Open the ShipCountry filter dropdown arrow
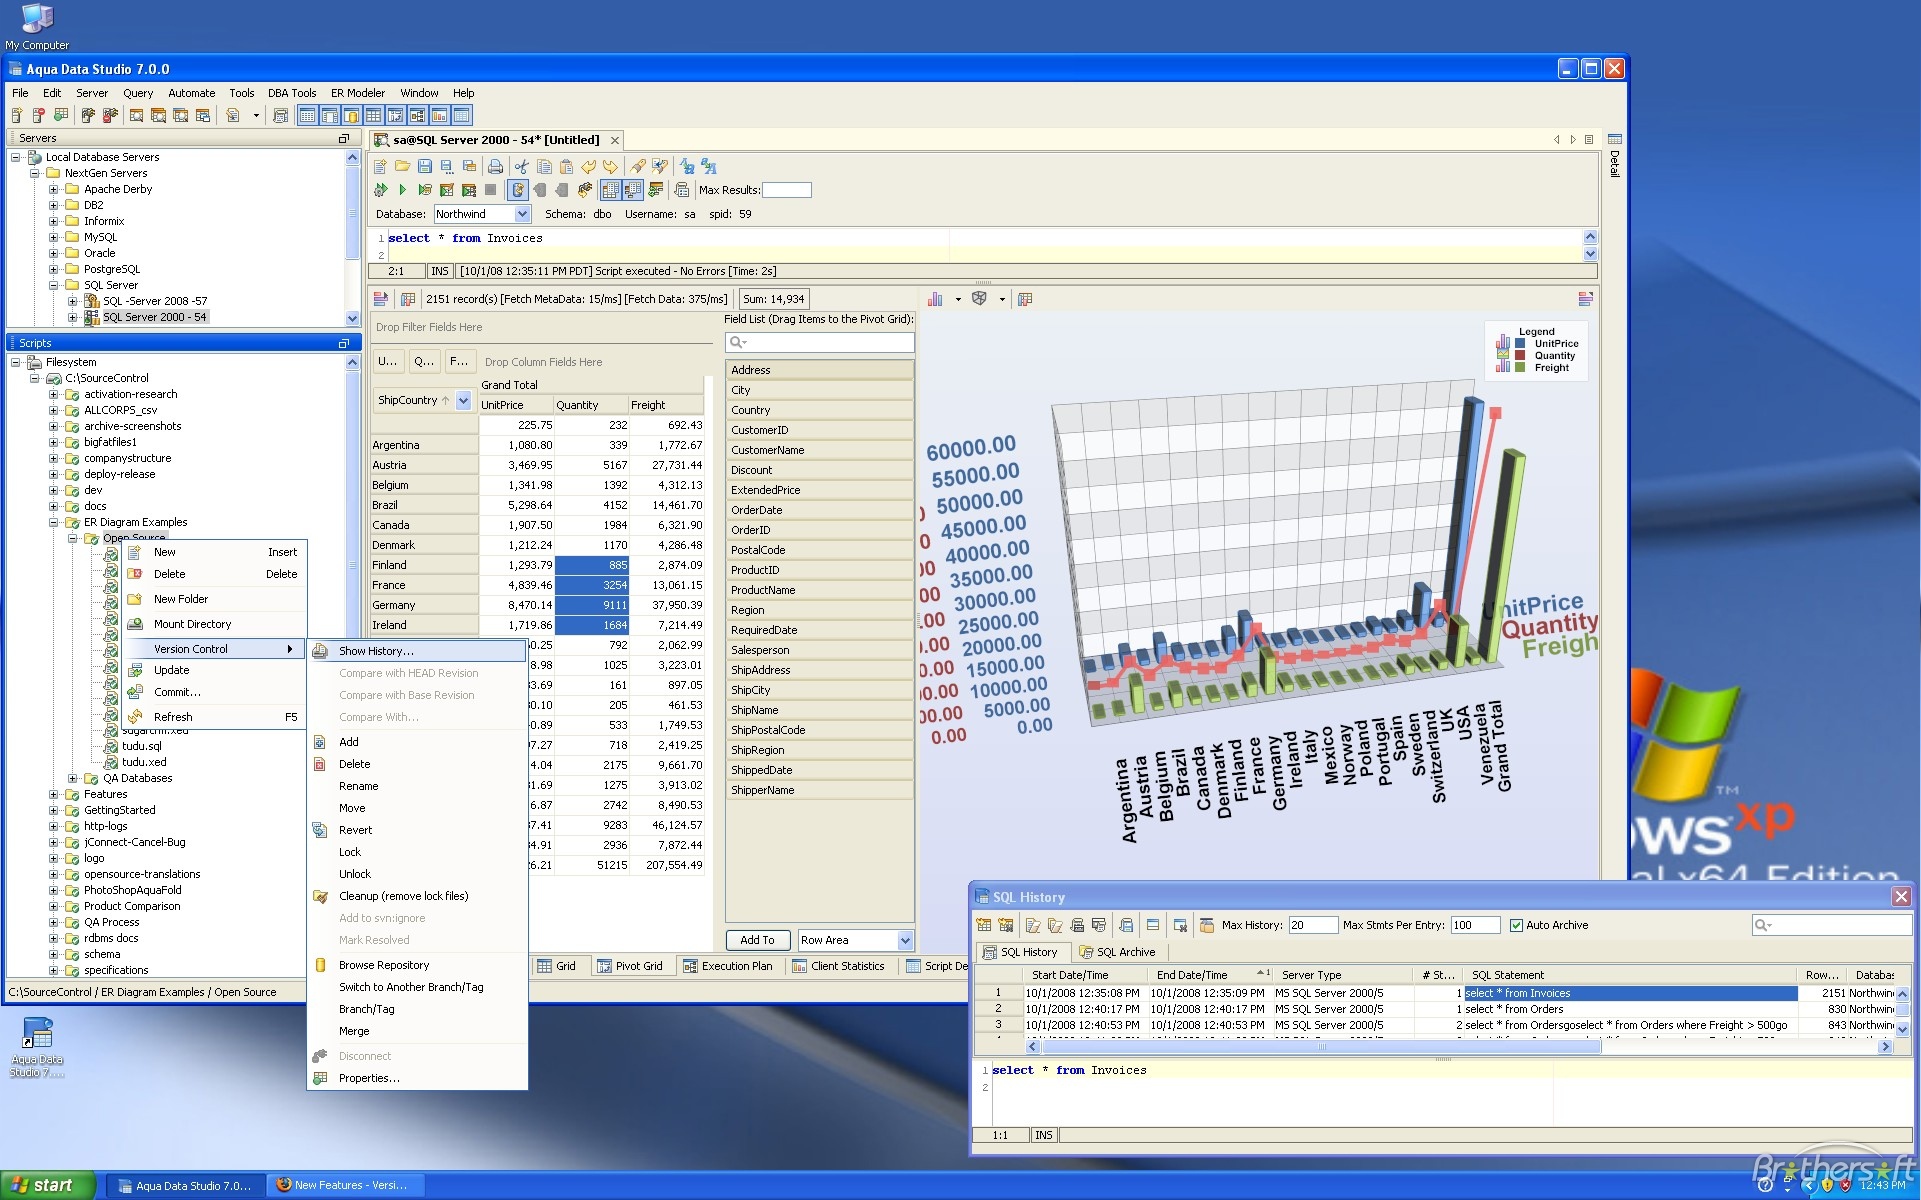The image size is (1921, 1200). tap(463, 400)
